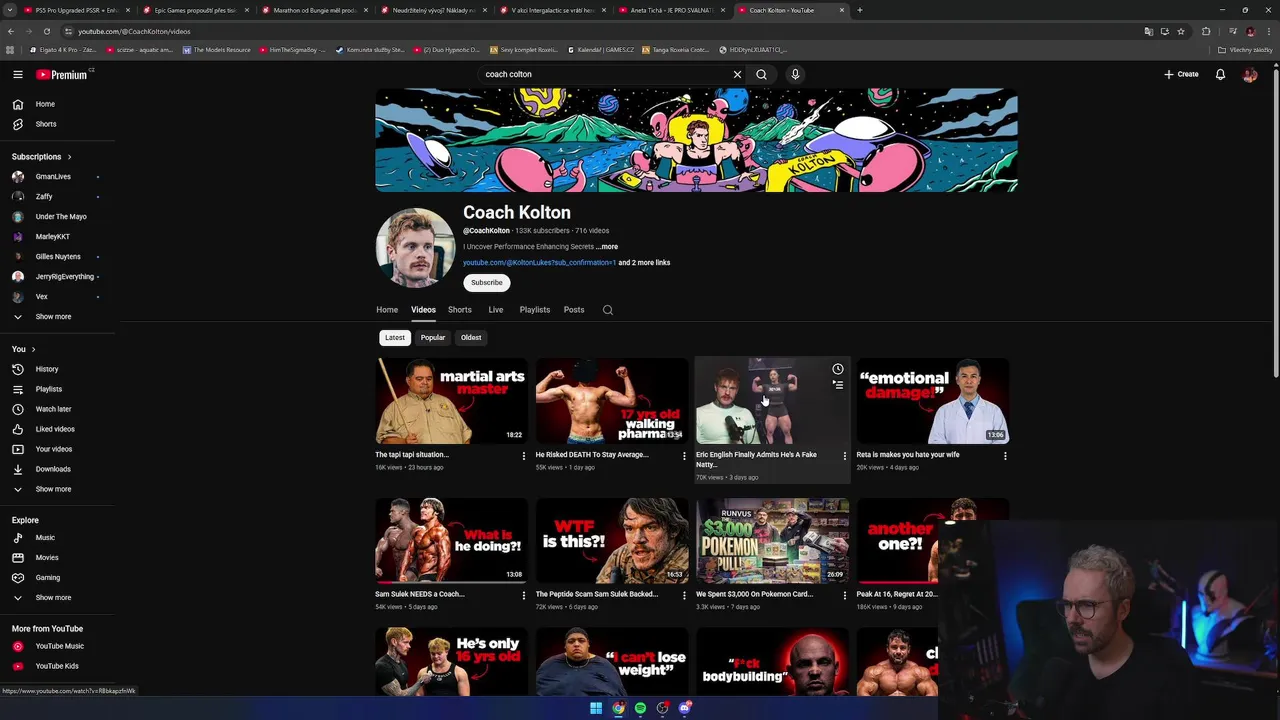Open Sam Sulek NEEDS a Coach thumbnail
1280x720 pixels.
tap(451, 541)
